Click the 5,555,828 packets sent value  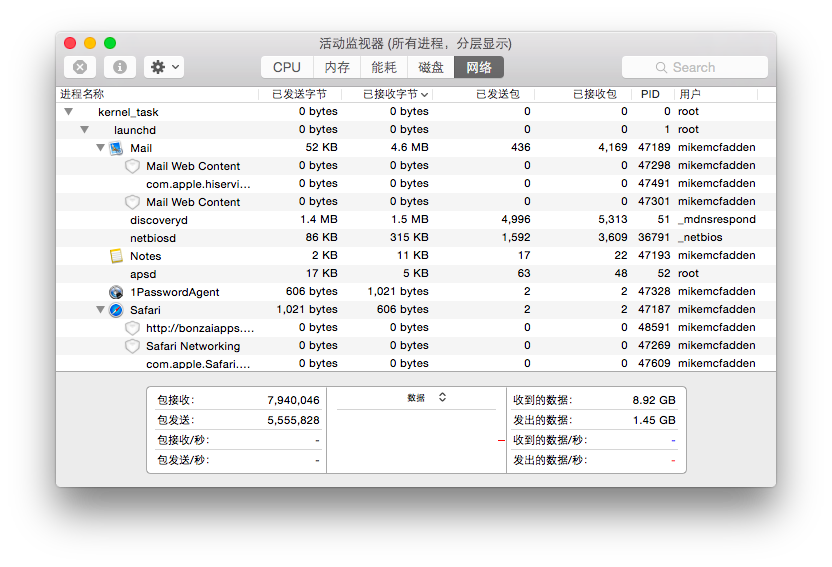293,421
